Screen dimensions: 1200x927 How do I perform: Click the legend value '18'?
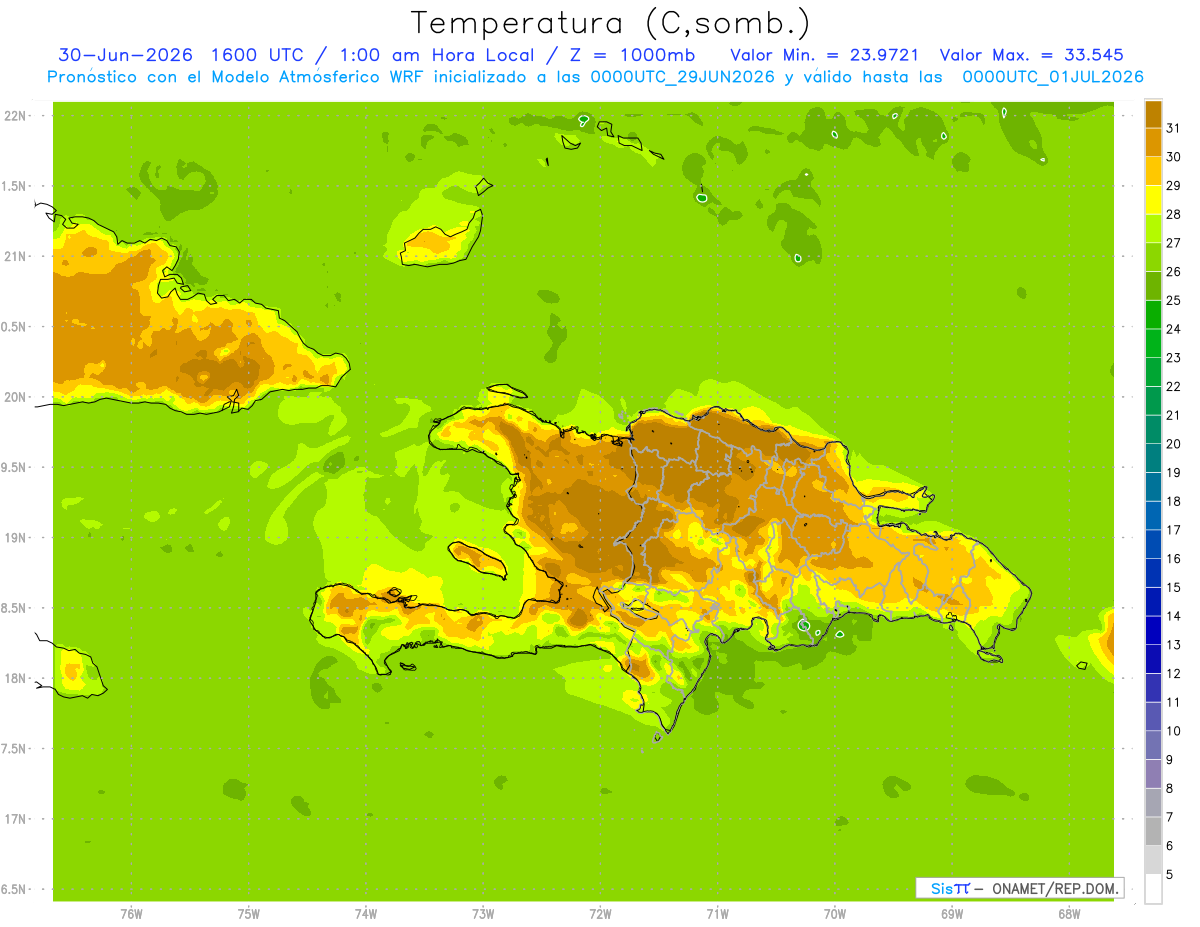pyautogui.click(x=1173, y=501)
